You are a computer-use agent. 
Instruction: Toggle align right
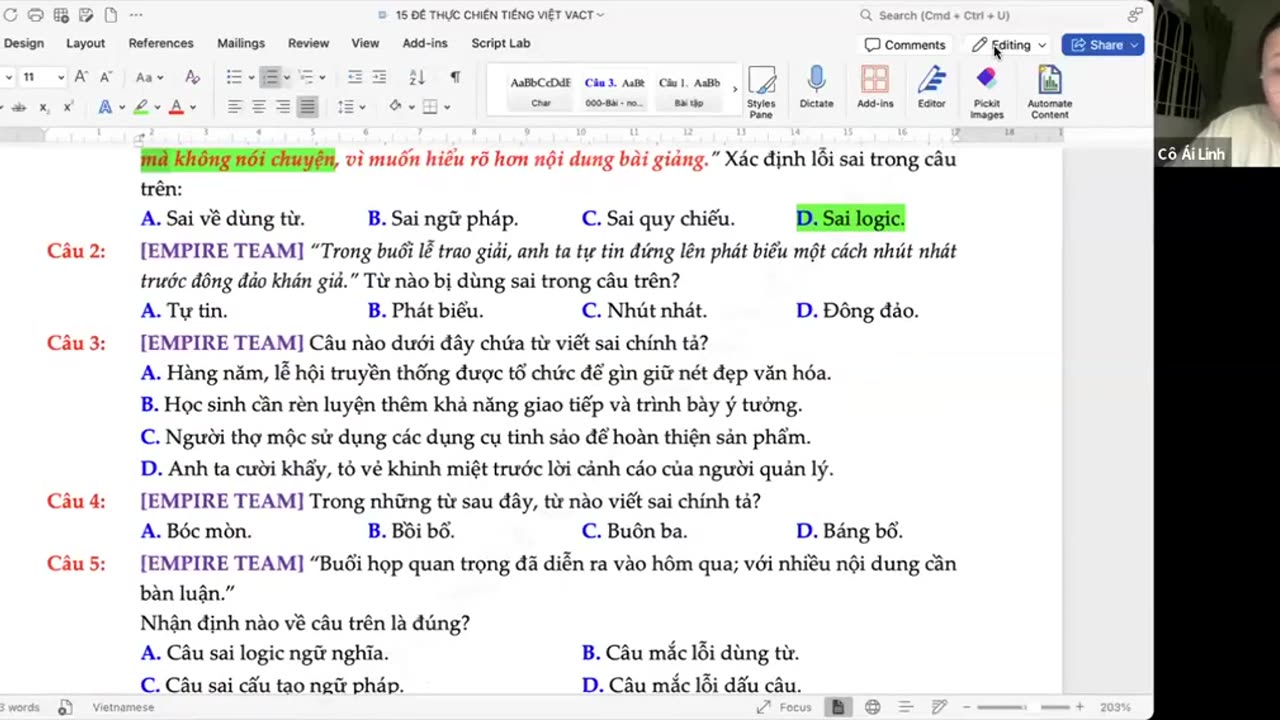pyautogui.click(x=283, y=107)
